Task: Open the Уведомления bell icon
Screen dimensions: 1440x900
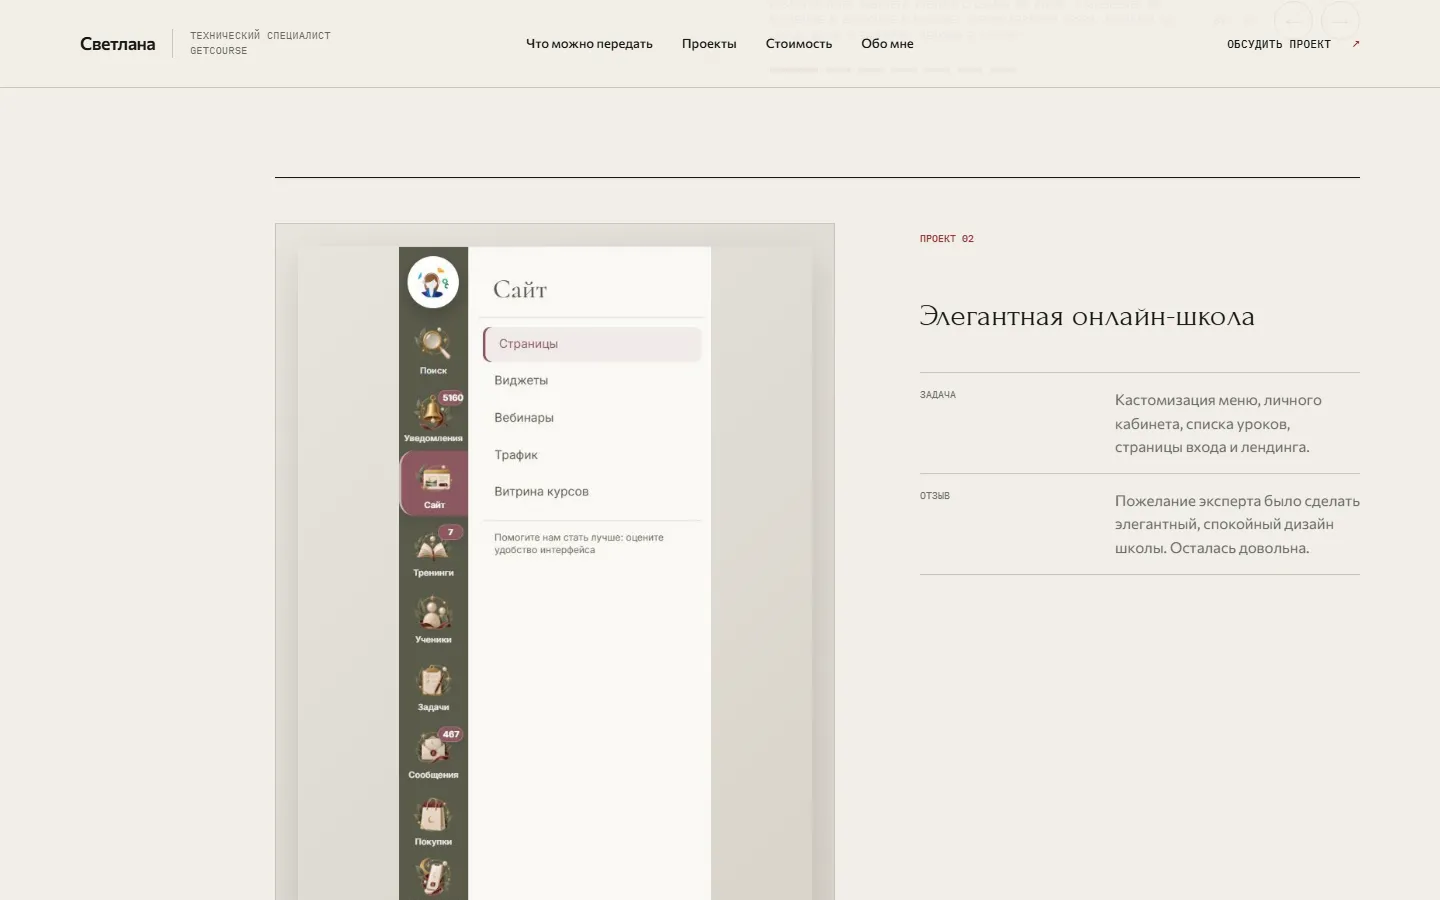Action: click(431, 411)
